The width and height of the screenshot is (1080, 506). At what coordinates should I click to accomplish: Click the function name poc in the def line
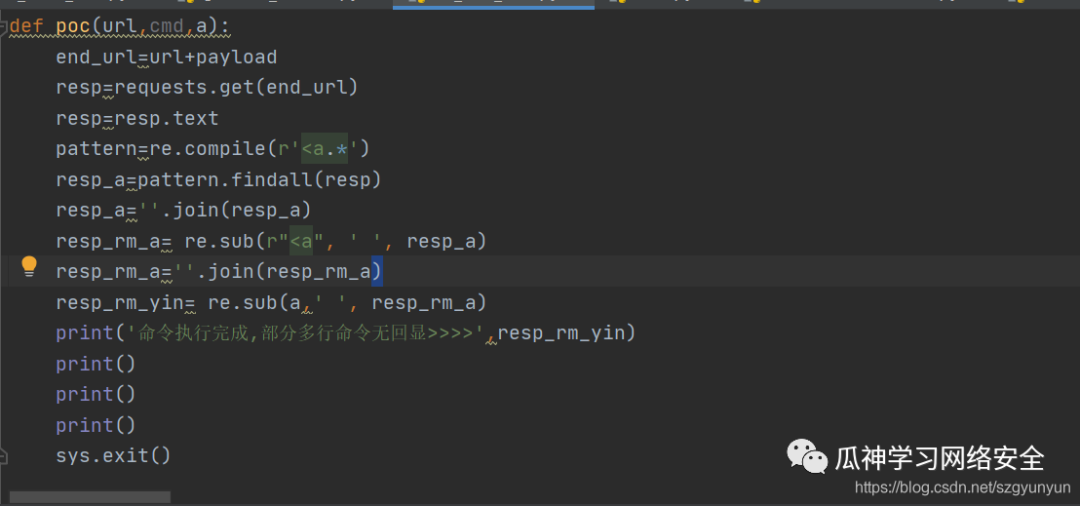point(73,27)
